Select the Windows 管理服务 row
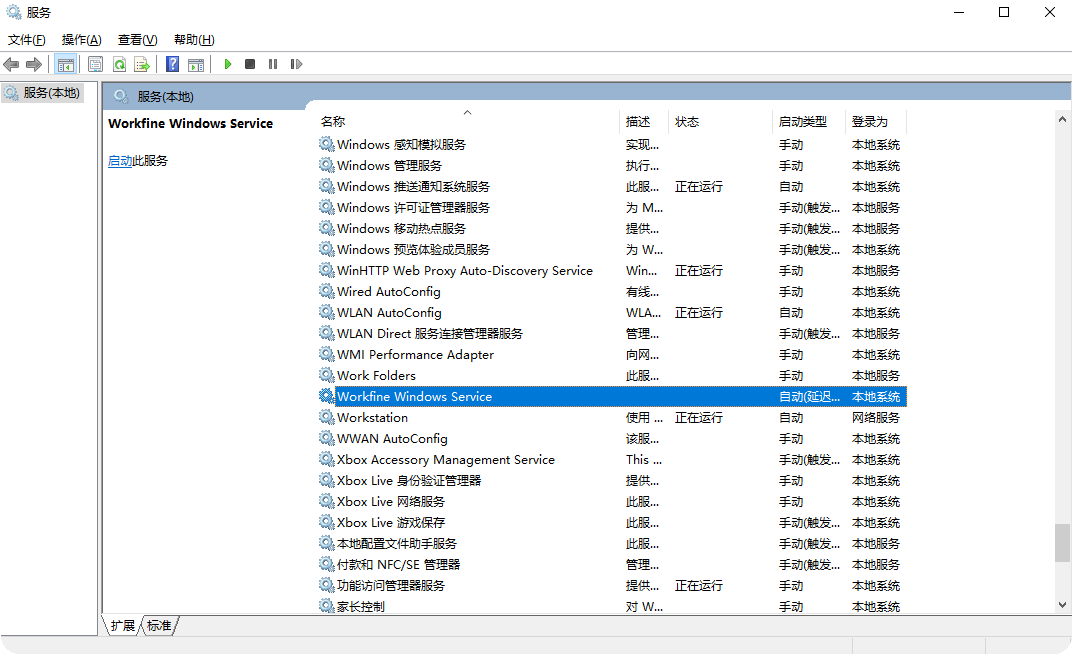Image resolution: width=1072 pixels, height=654 pixels. pyautogui.click(x=612, y=165)
